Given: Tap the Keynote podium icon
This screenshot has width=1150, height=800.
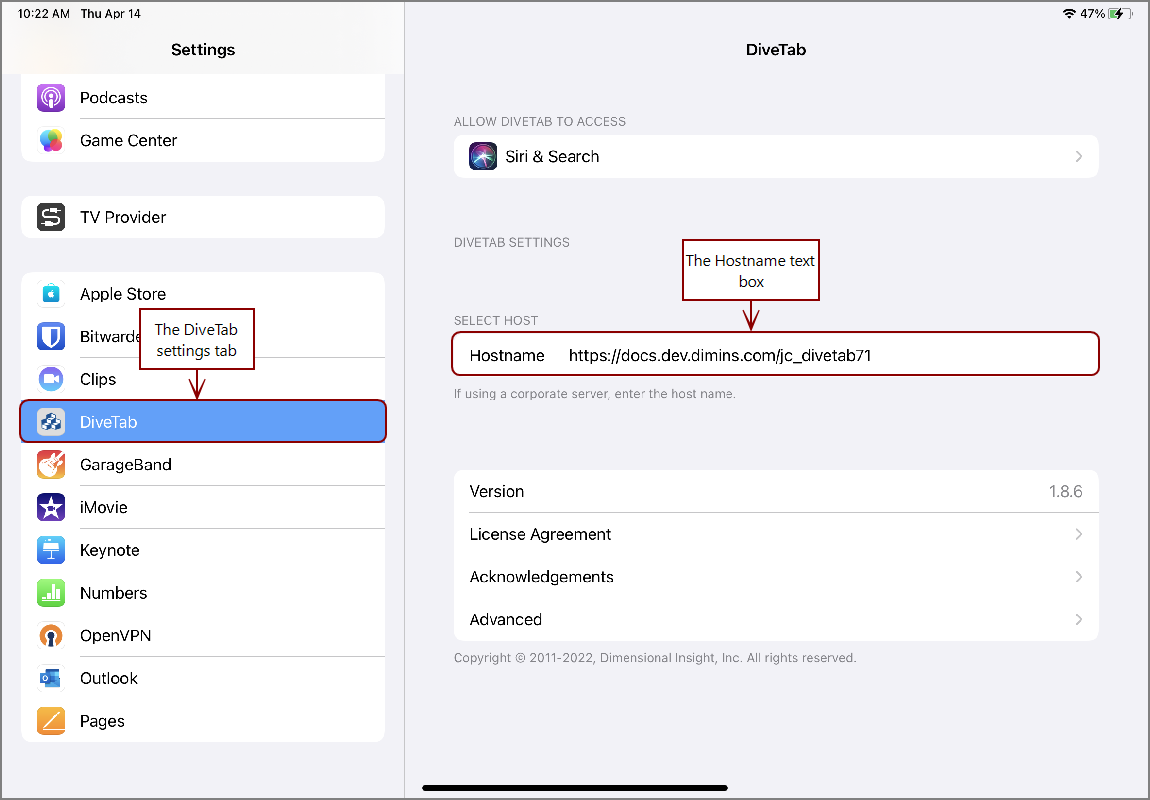Looking at the screenshot, I should (x=51, y=550).
